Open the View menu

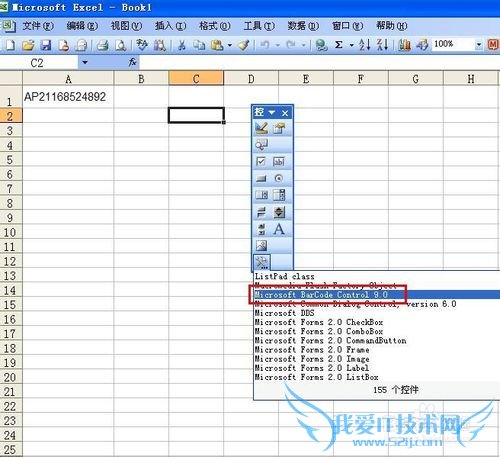click(x=126, y=26)
